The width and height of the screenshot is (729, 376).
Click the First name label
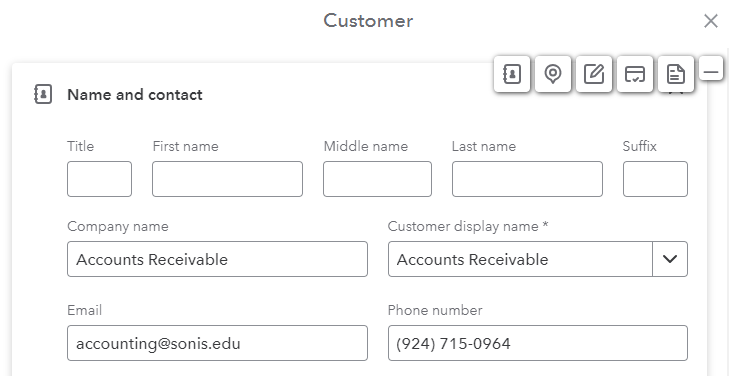click(x=185, y=146)
